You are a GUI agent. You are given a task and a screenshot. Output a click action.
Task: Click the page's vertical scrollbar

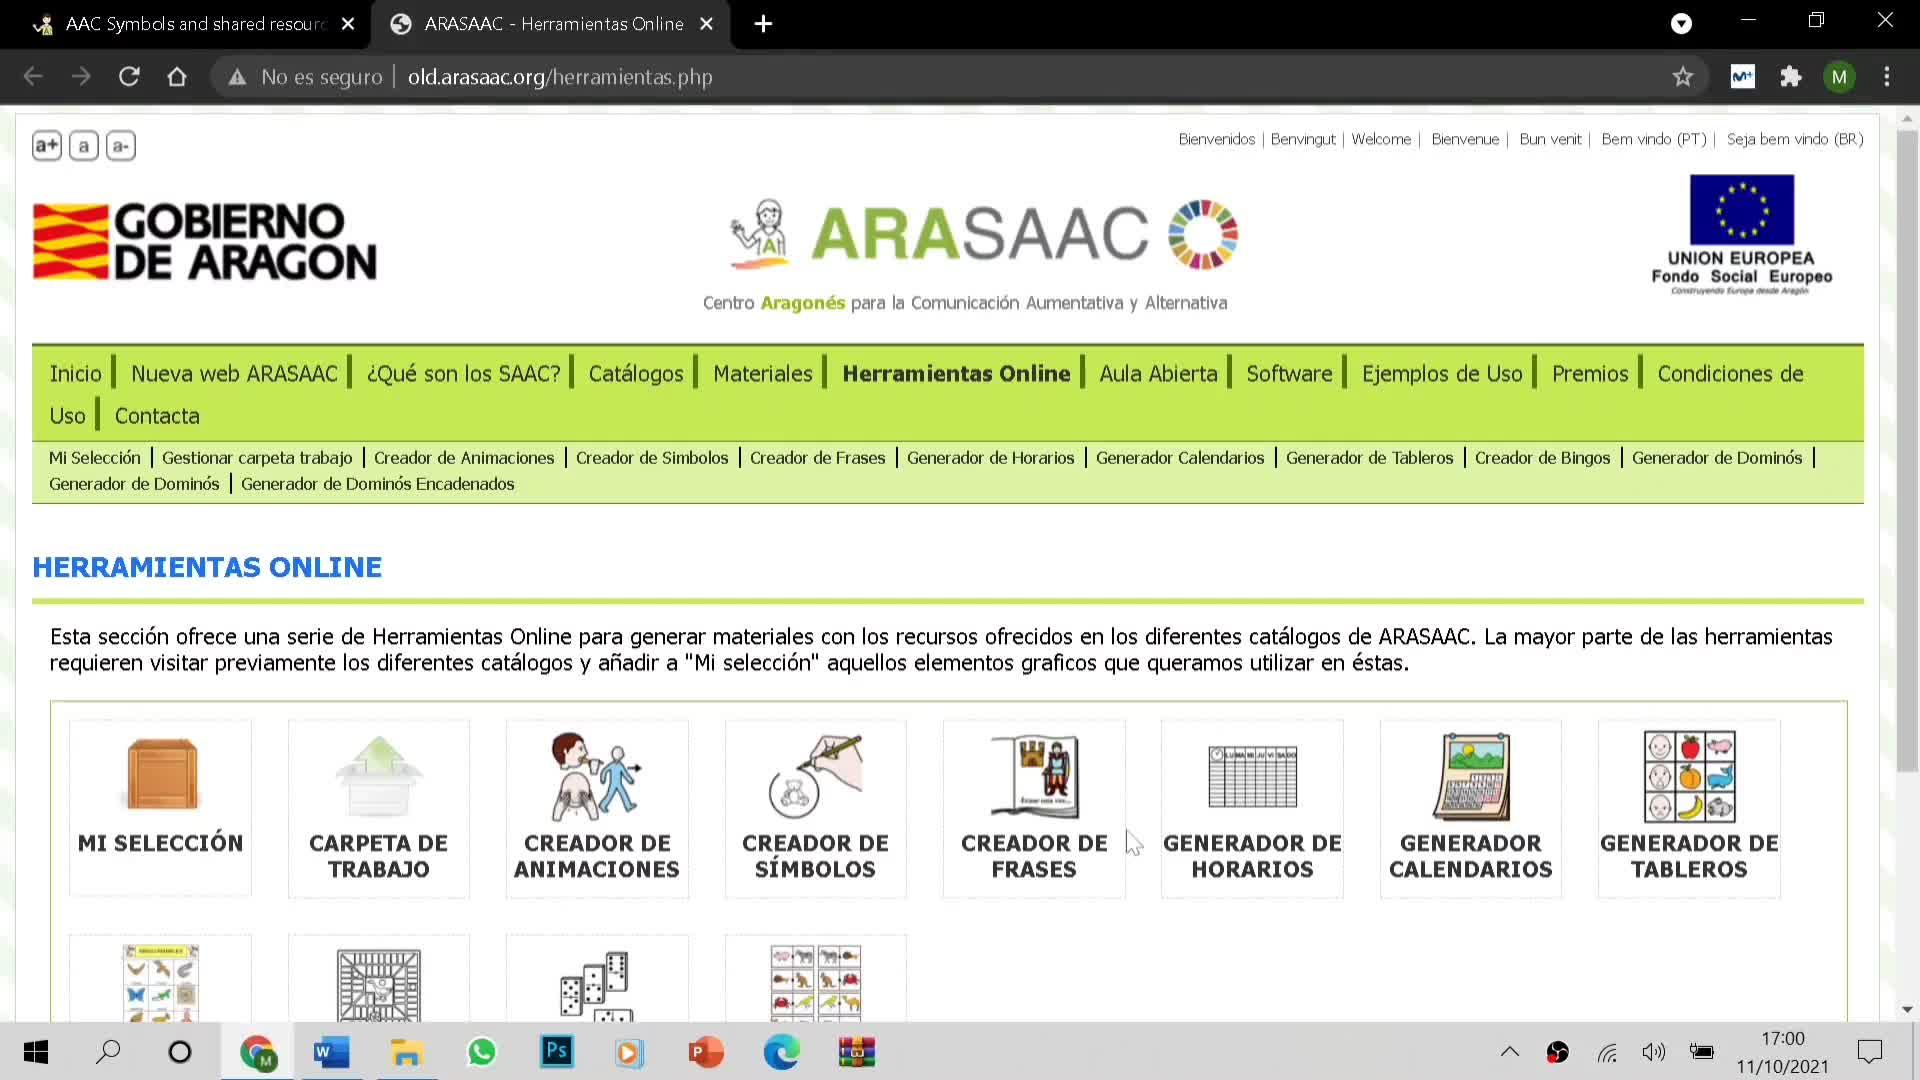[1907, 450]
